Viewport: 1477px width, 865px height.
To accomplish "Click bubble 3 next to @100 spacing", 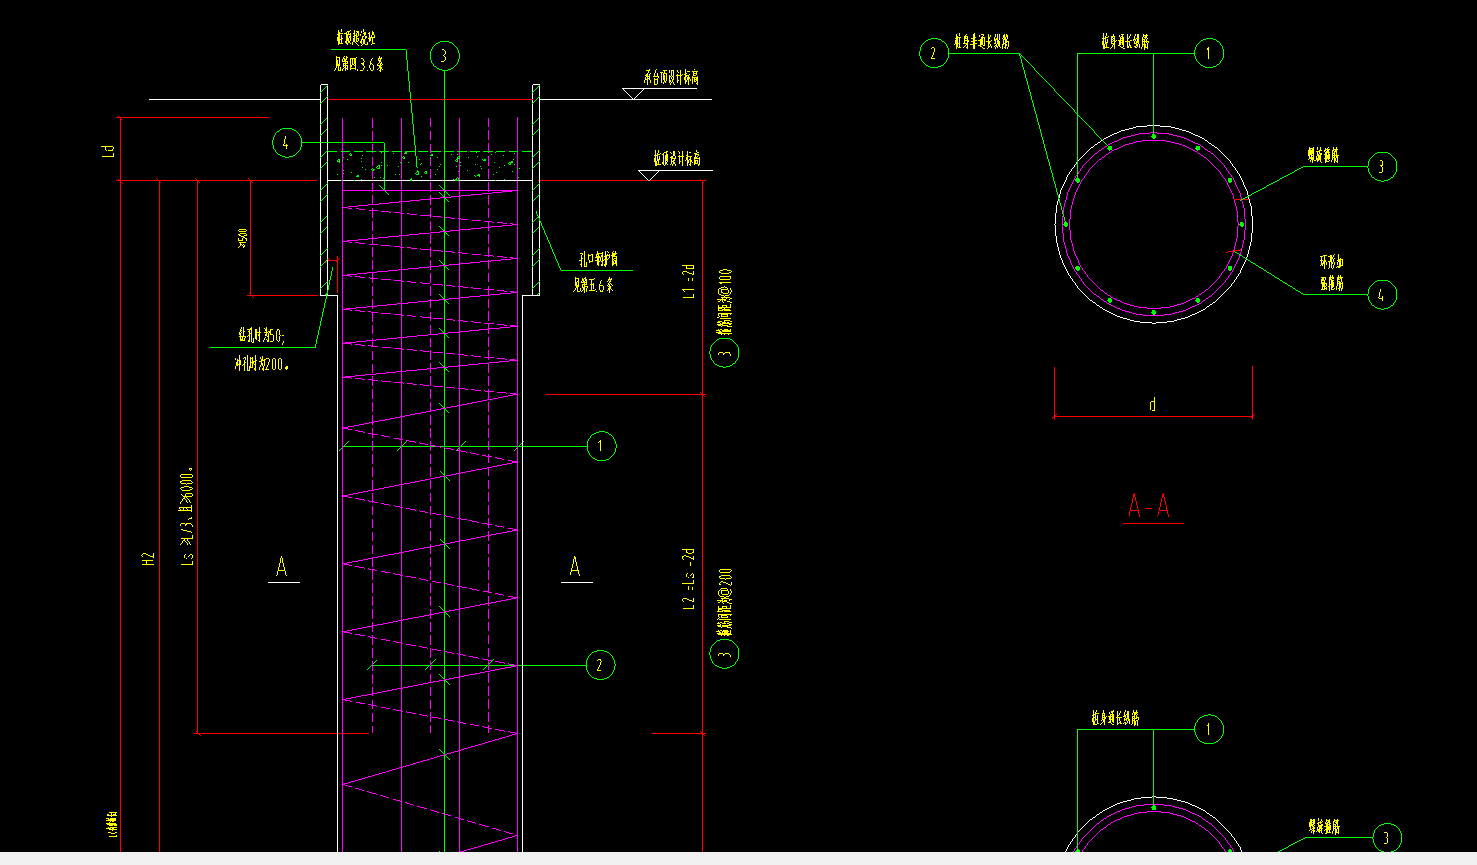I will tap(725, 352).
